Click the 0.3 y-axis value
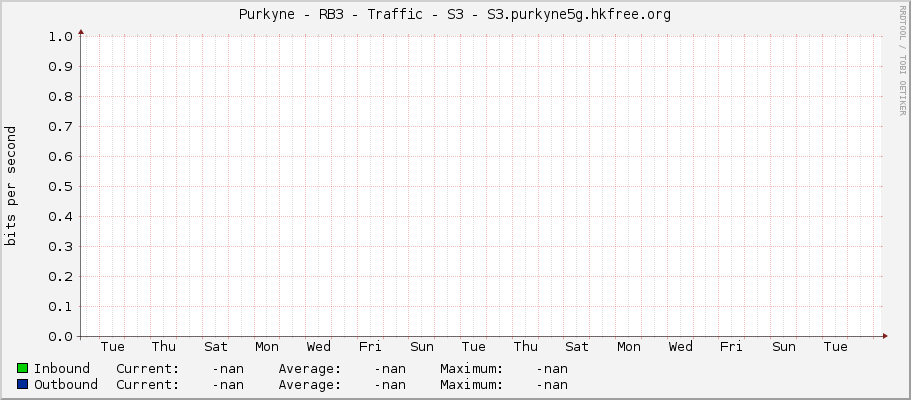The width and height of the screenshot is (911, 400). coord(60,247)
